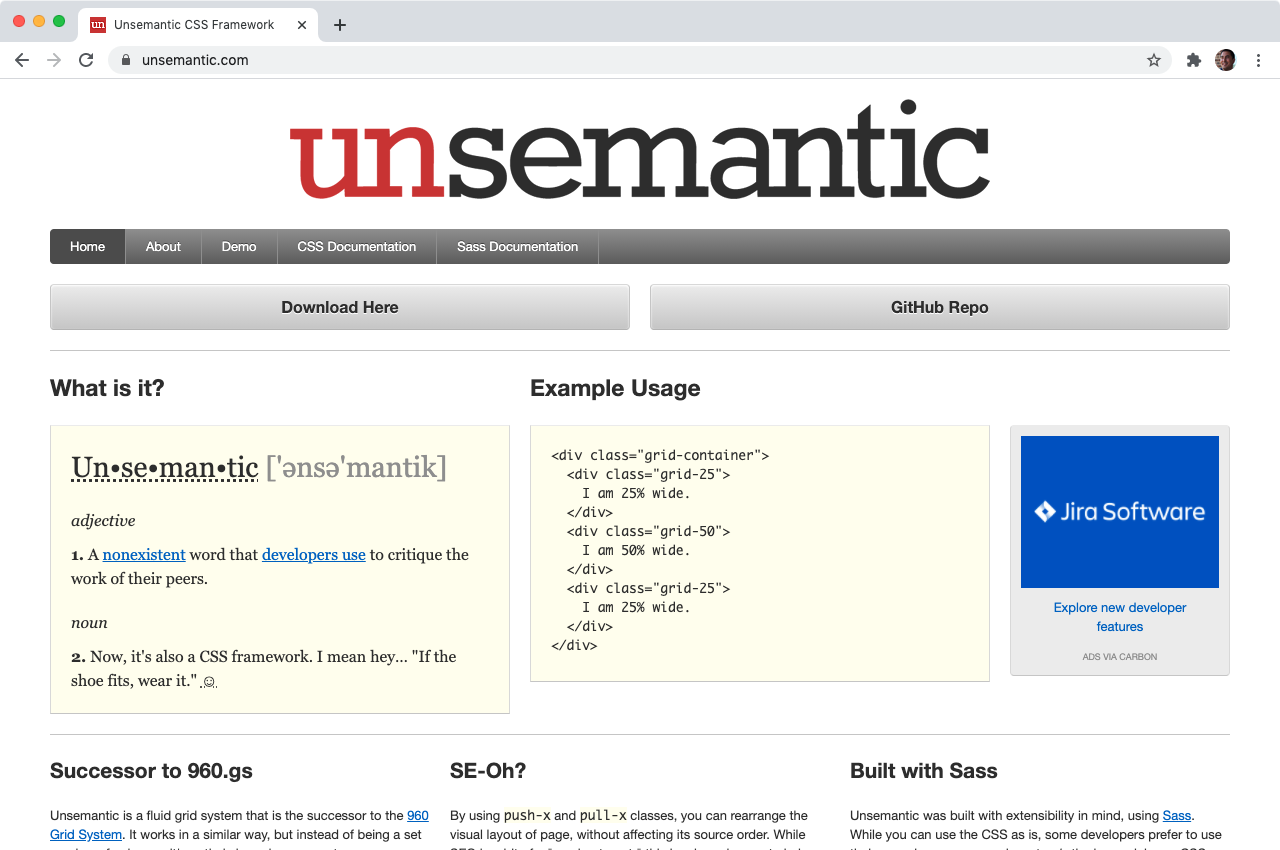The width and height of the screenshot is (1280, 850).
Task: Click the 'developers use' hyperlink
Action: coord(313,554)
